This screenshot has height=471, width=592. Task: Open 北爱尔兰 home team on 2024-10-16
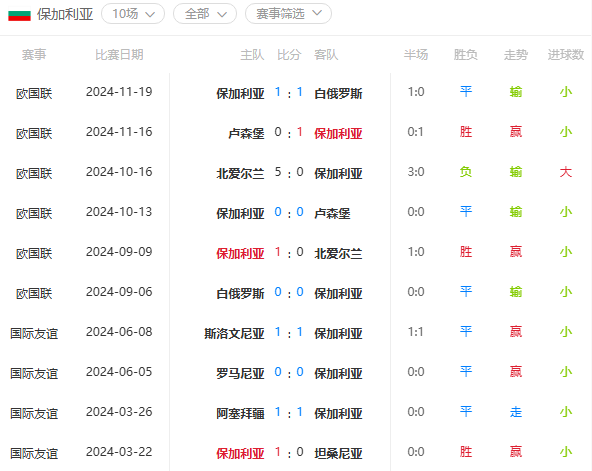click(240, 174)
